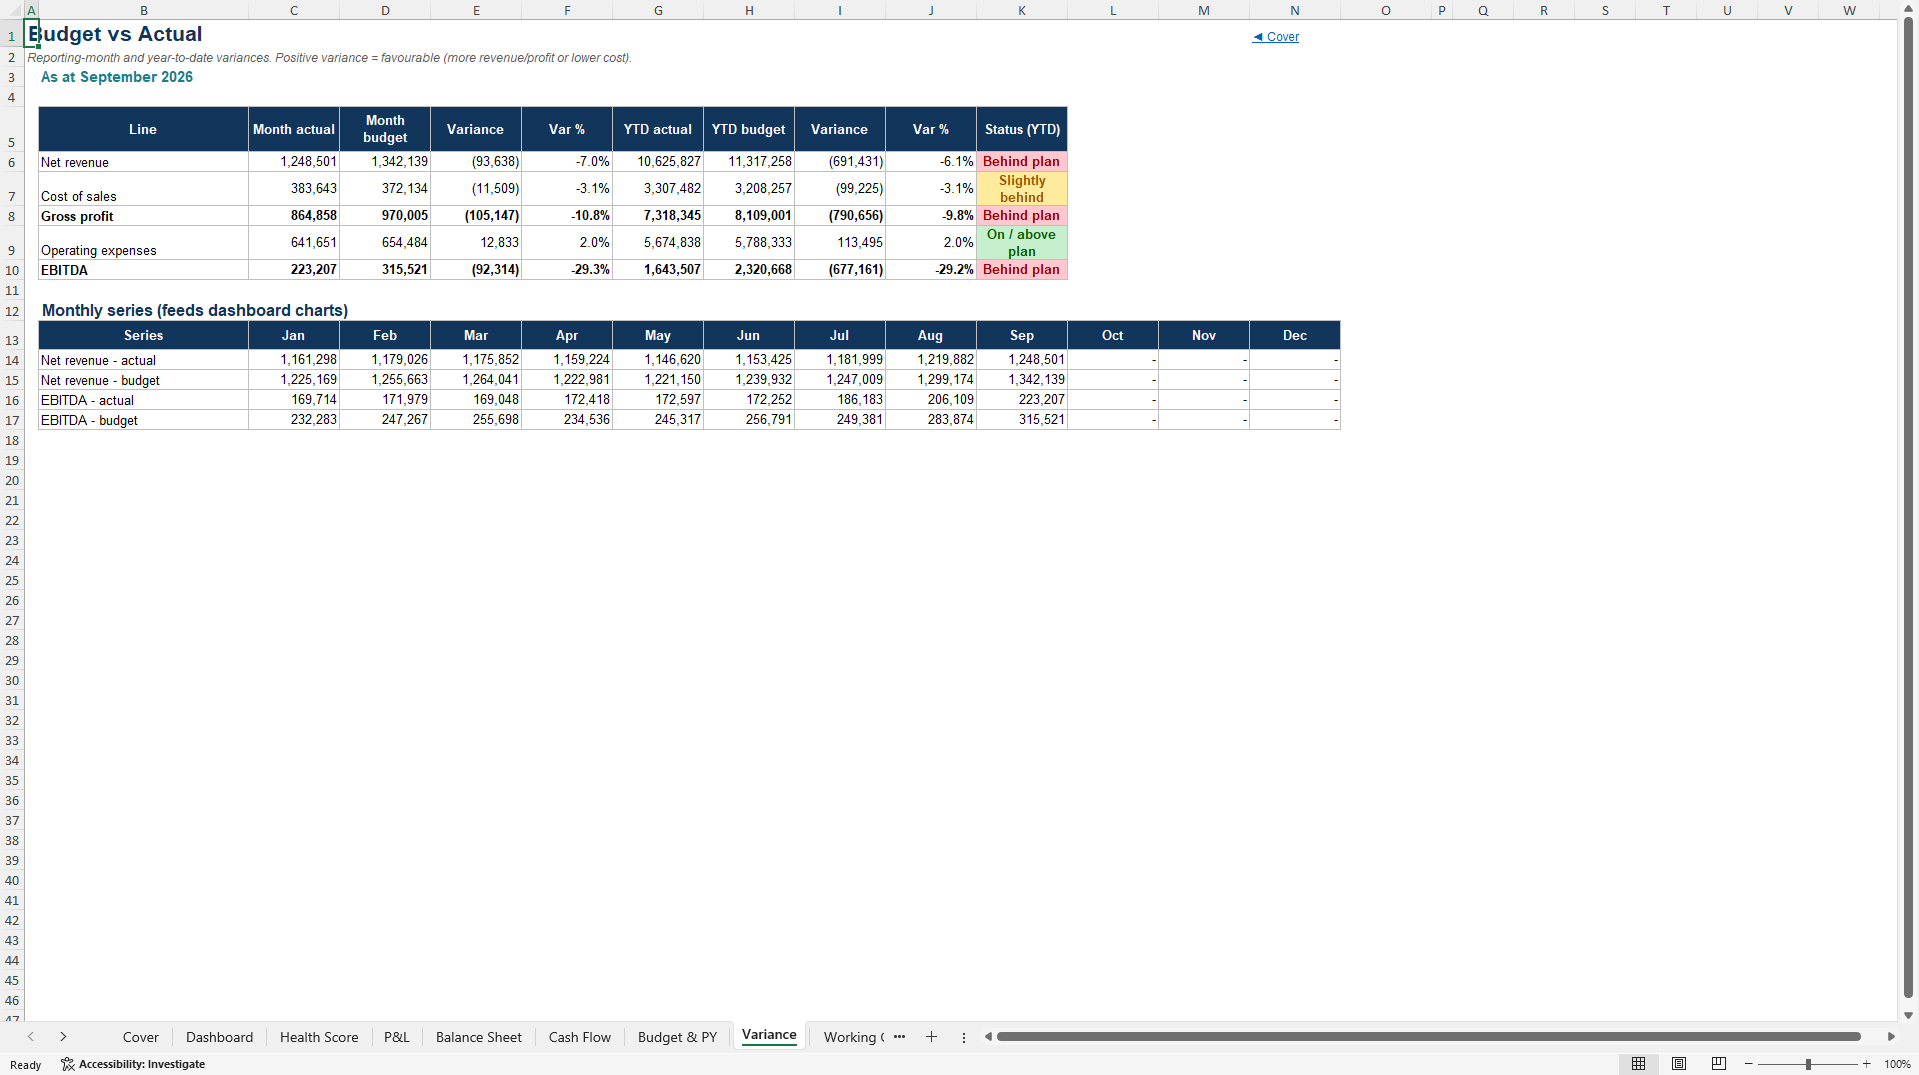
Task: Click the vertical scrollbar thumb
Action: (1908, 507)
